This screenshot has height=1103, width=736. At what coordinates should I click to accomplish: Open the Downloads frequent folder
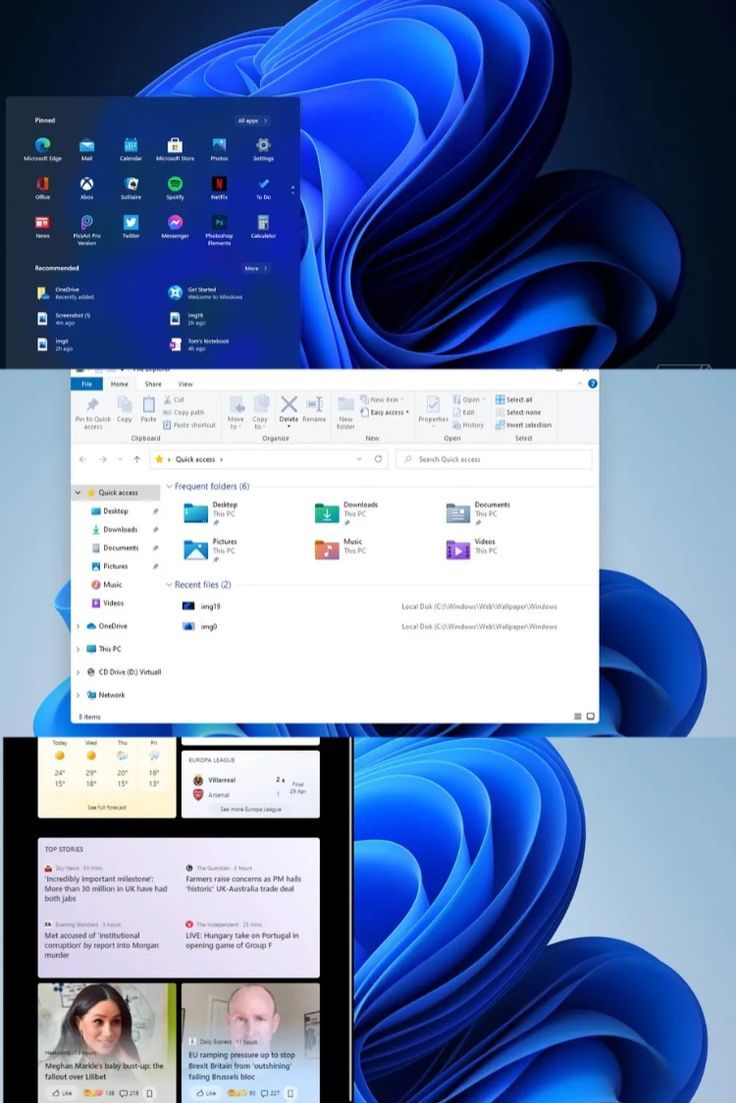tap(347, 513)
